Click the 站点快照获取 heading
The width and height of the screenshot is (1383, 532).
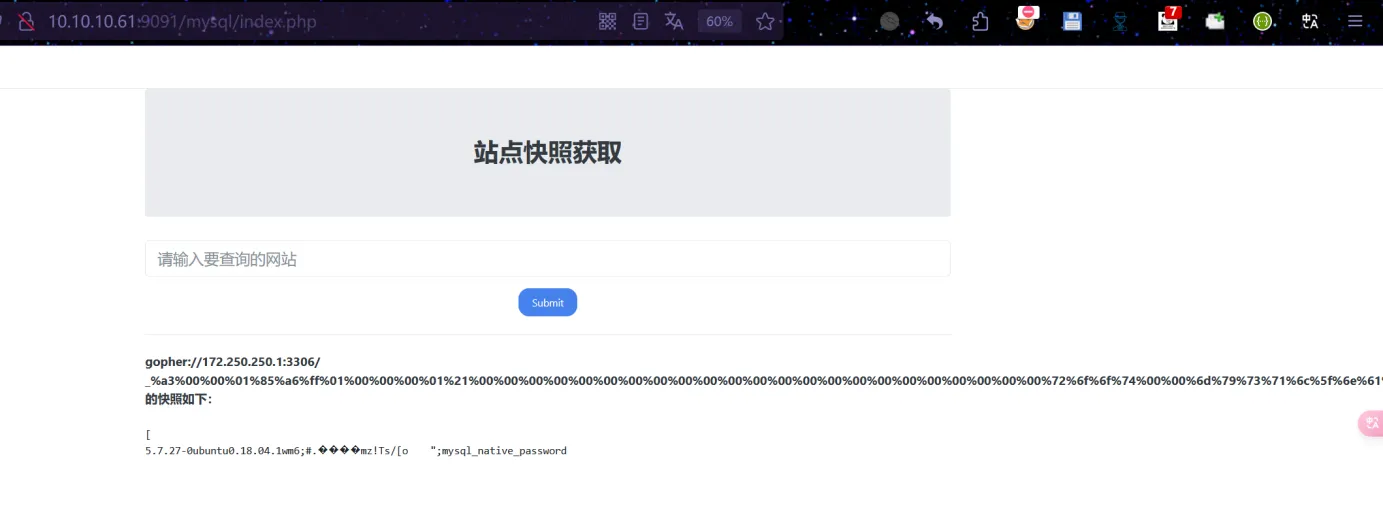(547, 153)
